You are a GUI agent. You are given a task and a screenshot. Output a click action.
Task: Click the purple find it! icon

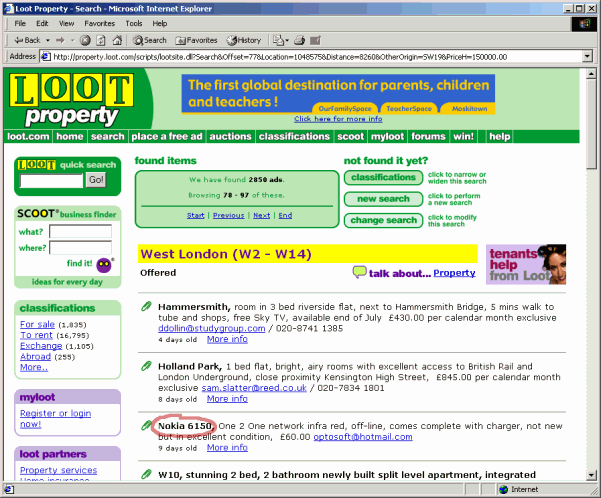tap(104, 265)
